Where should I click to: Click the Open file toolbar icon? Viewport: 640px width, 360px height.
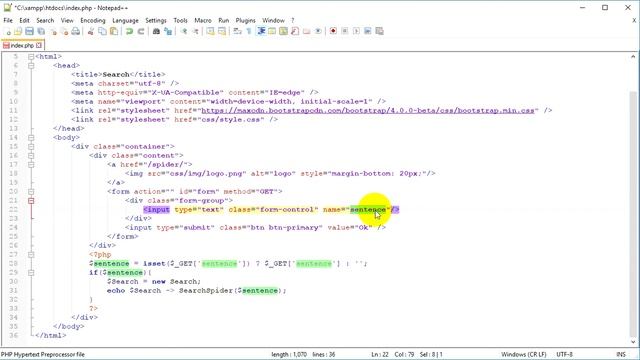18,31
